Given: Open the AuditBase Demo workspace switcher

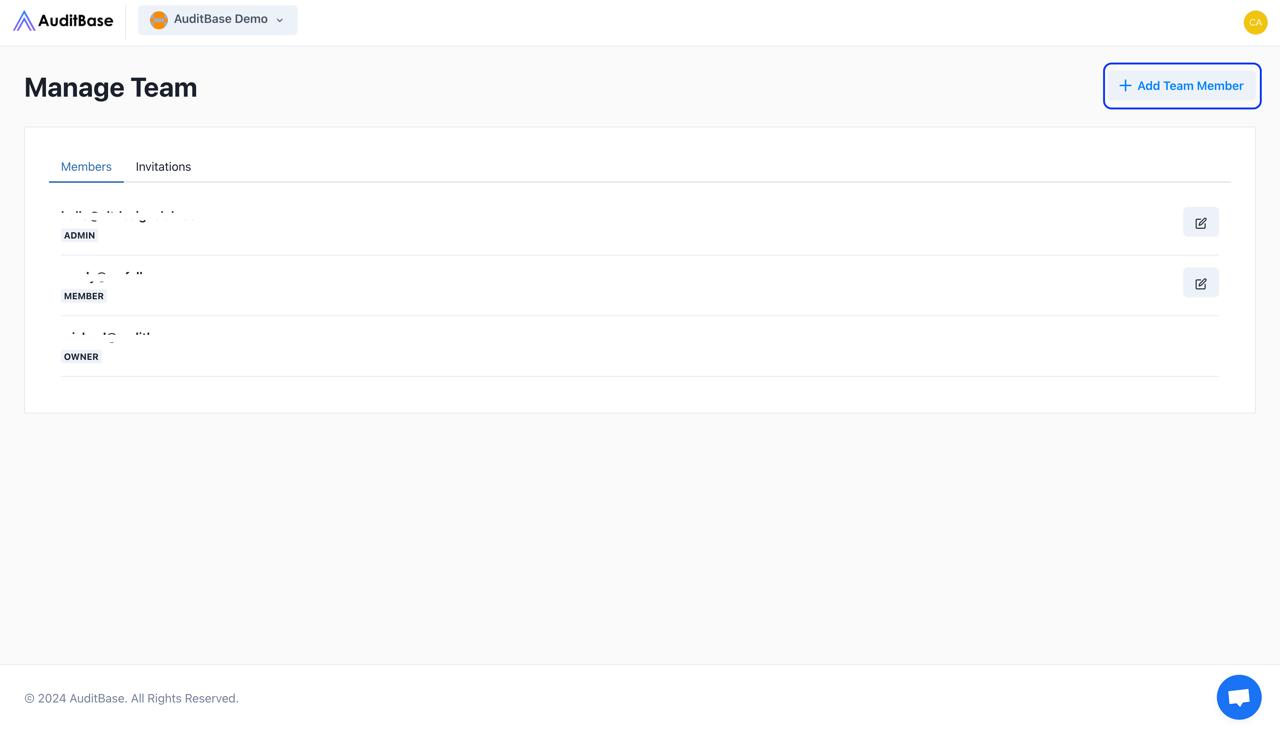Looking at the screenshot, I should click(218, 20).
